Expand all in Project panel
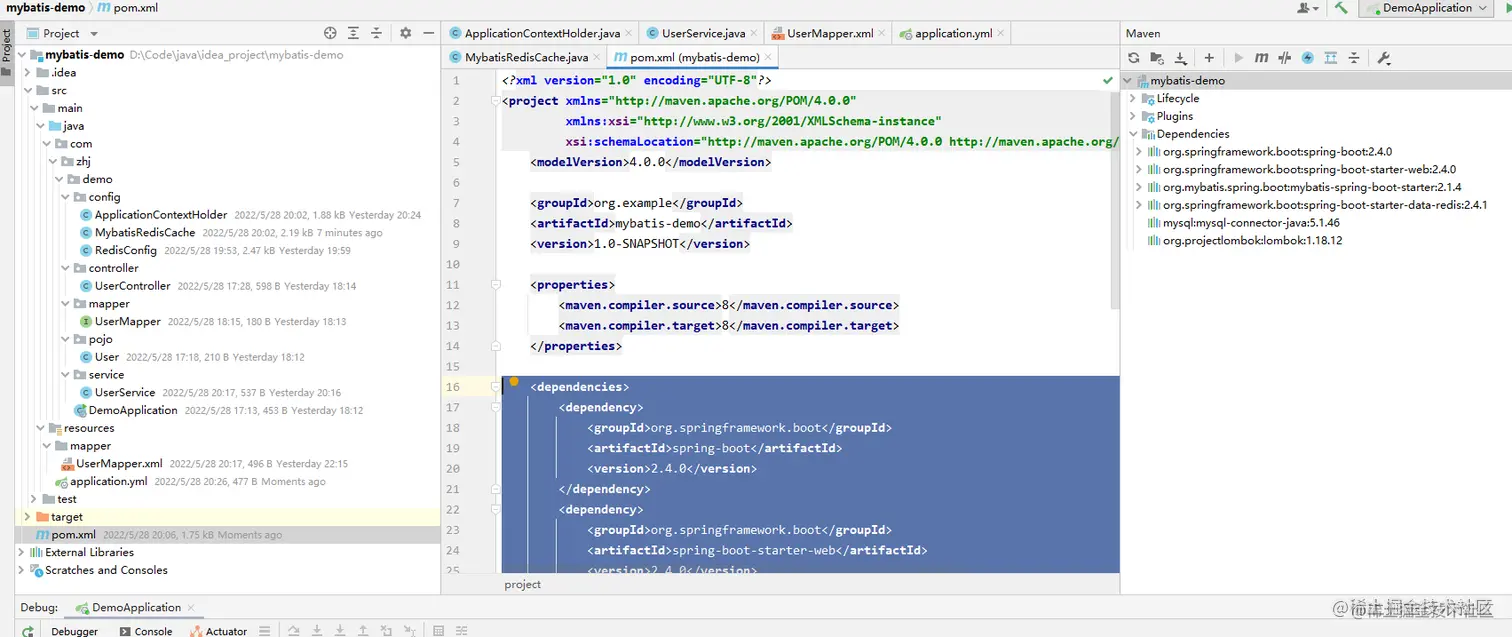 tap(353, 33)
